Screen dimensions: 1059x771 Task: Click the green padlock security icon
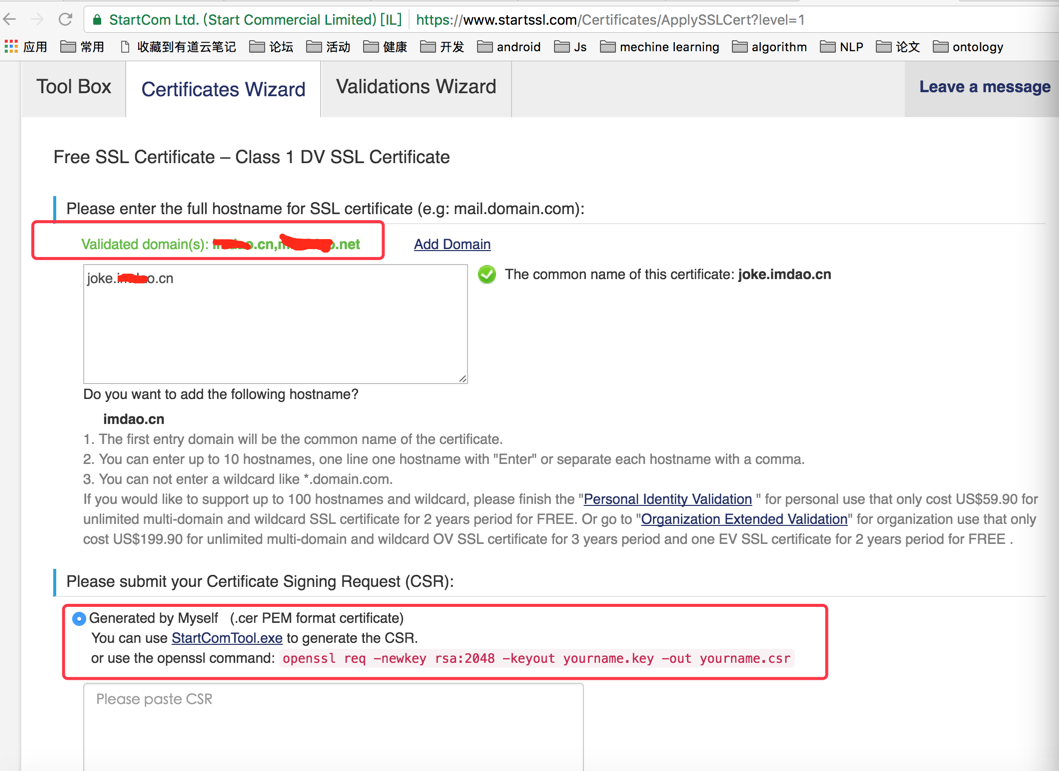pyautogui.click(x=97, y=20)
